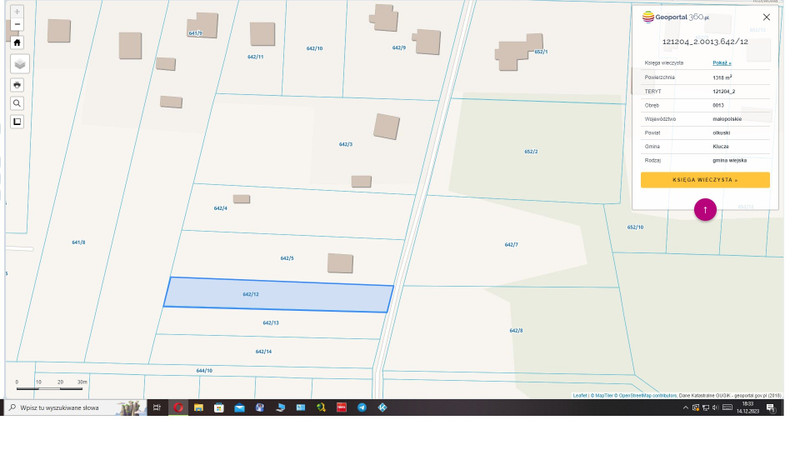Collapse panel with magenta arrow-up button
The height and width of the screenshot is (450, 800).
[705, 210]
